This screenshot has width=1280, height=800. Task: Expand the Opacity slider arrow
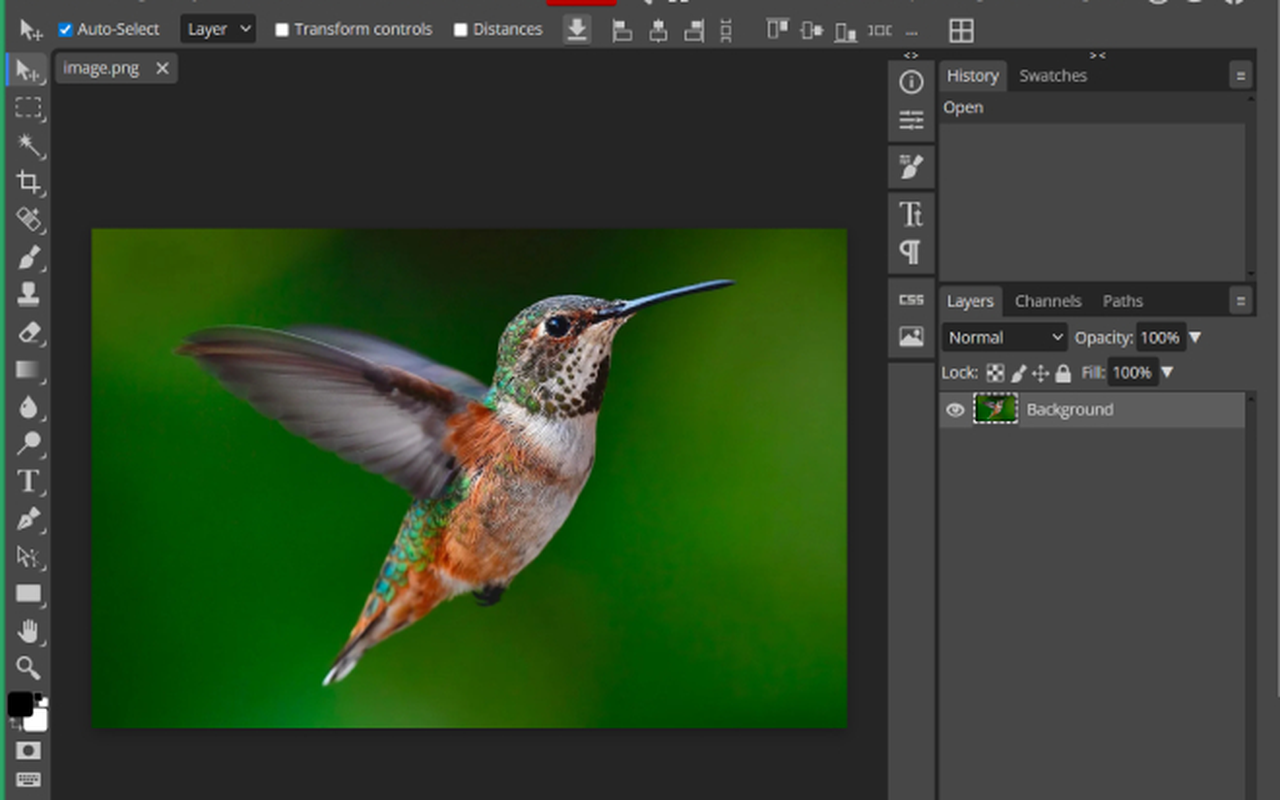point(1194,338)
